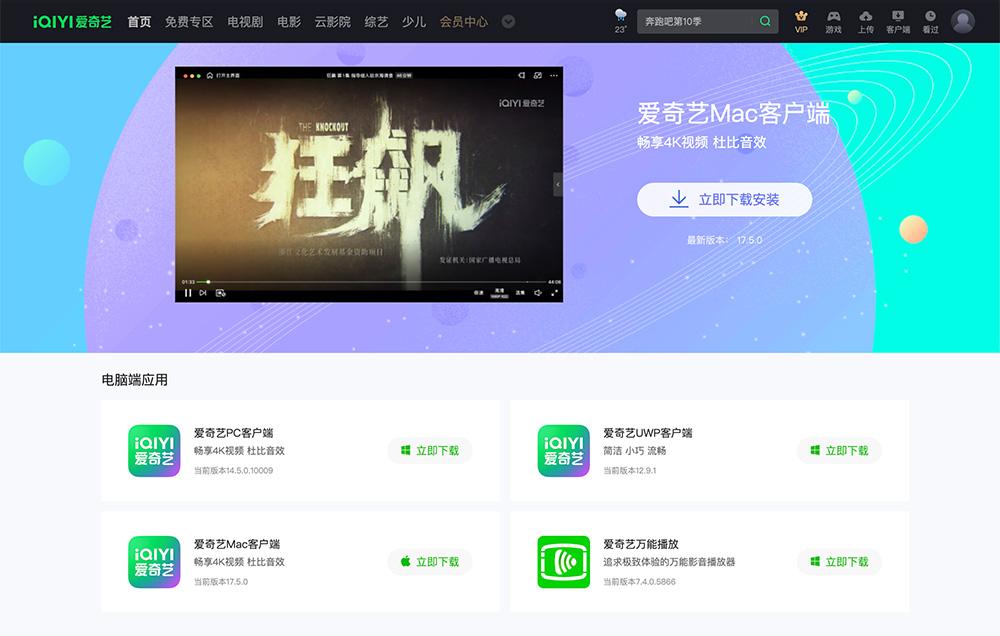Click the player preview progress bar
Image resolution: width=1000 pixels, height=636 pixels.
coord(371,281)
